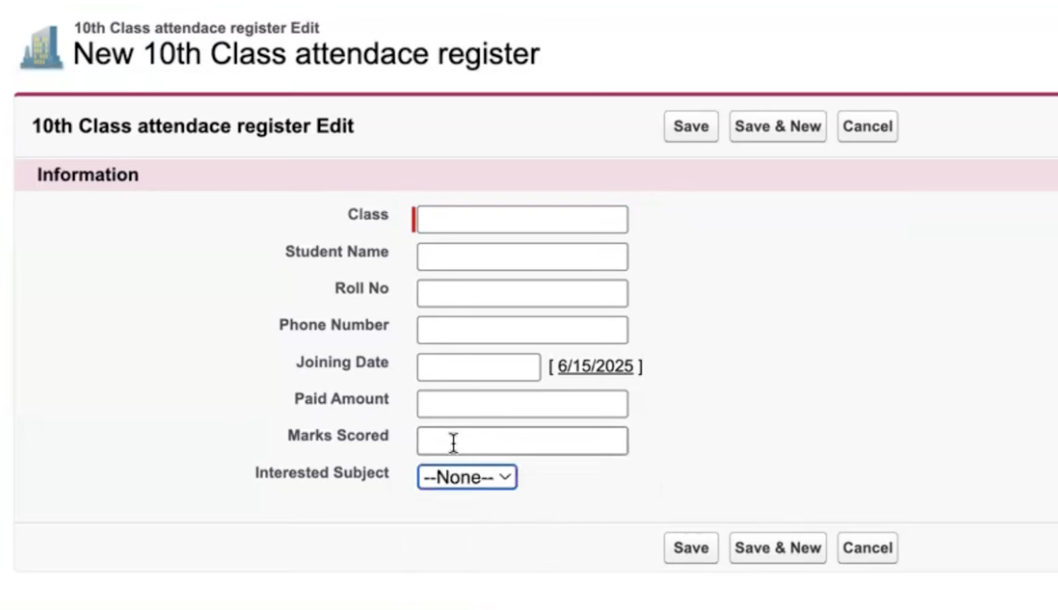Image resolution: width=1058 pixels, height=610 pixels.
Task: Click the top Cancel button
Action: tap(867, 127)
